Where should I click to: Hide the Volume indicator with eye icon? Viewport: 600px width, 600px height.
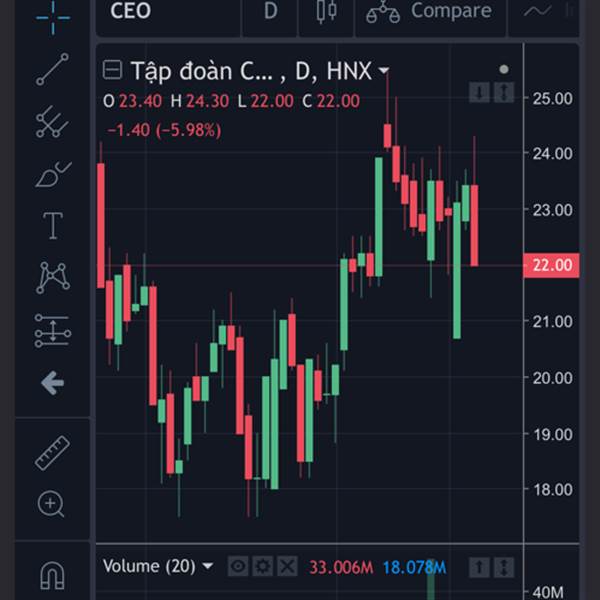coord(238,566)
